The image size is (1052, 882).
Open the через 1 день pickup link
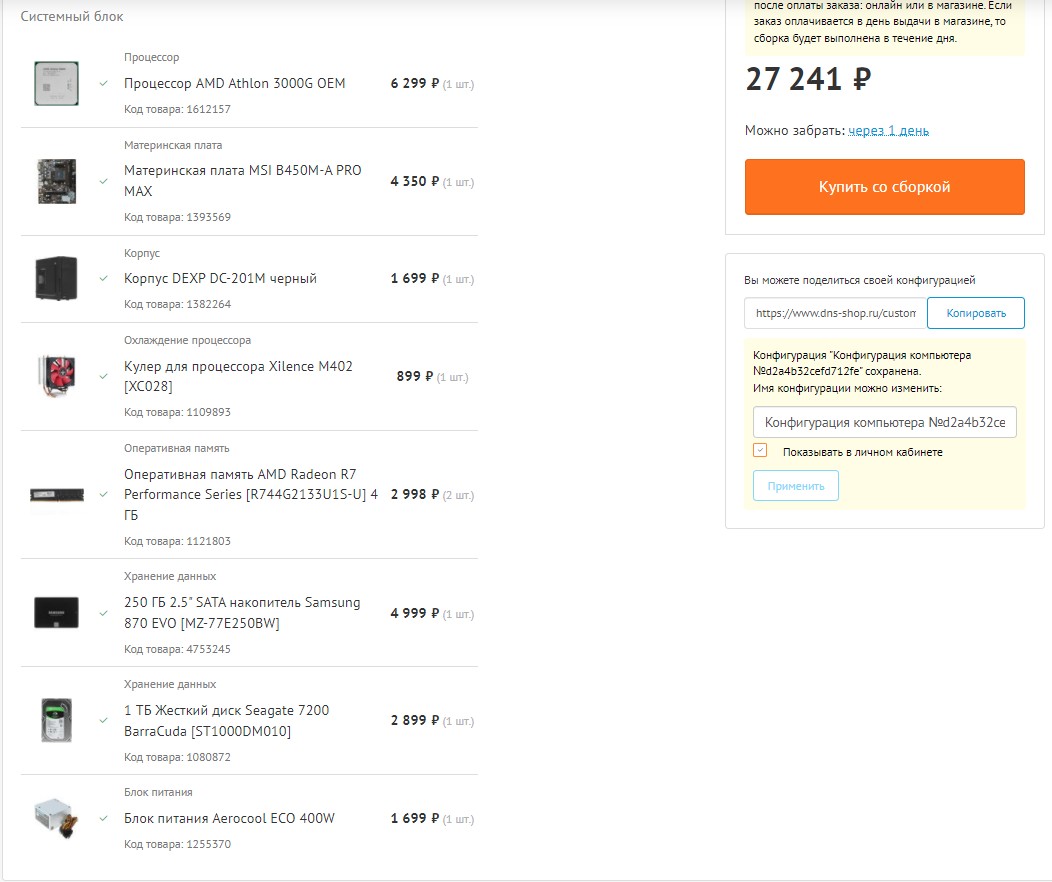click(888, 130)
